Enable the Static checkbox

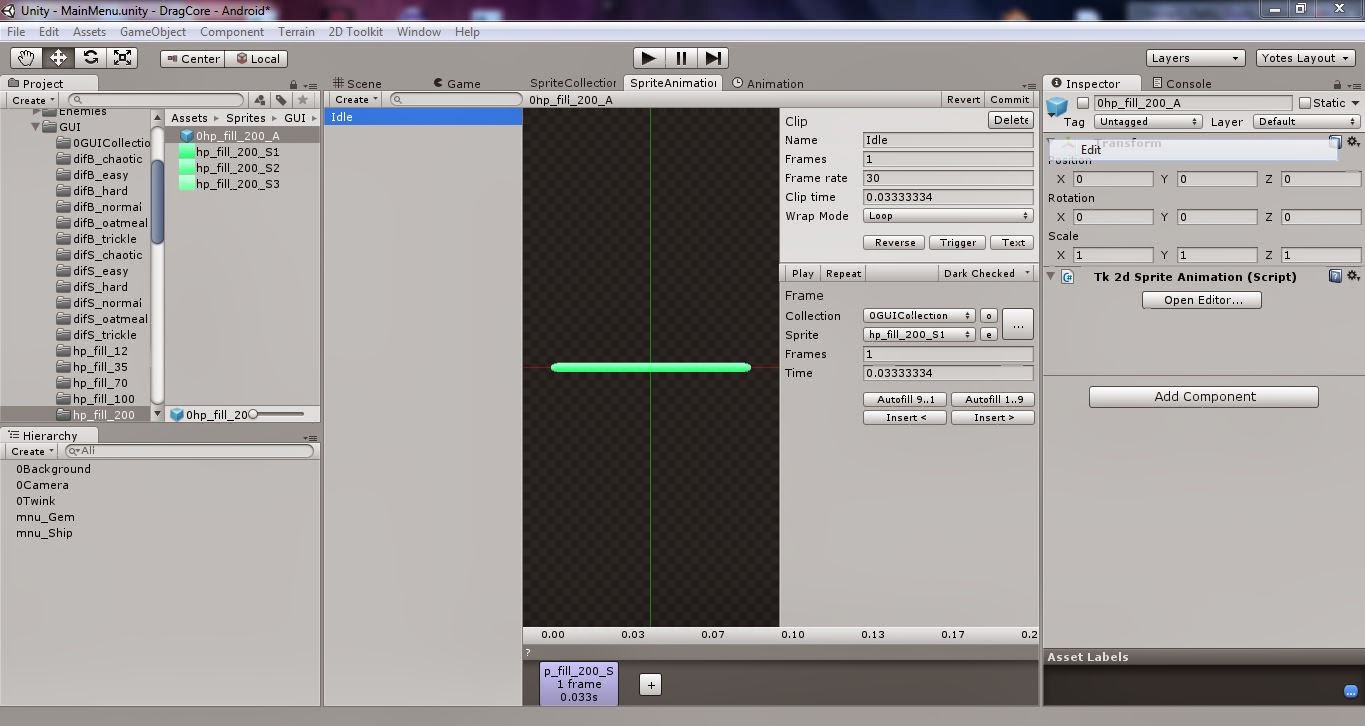(1305, 103)
